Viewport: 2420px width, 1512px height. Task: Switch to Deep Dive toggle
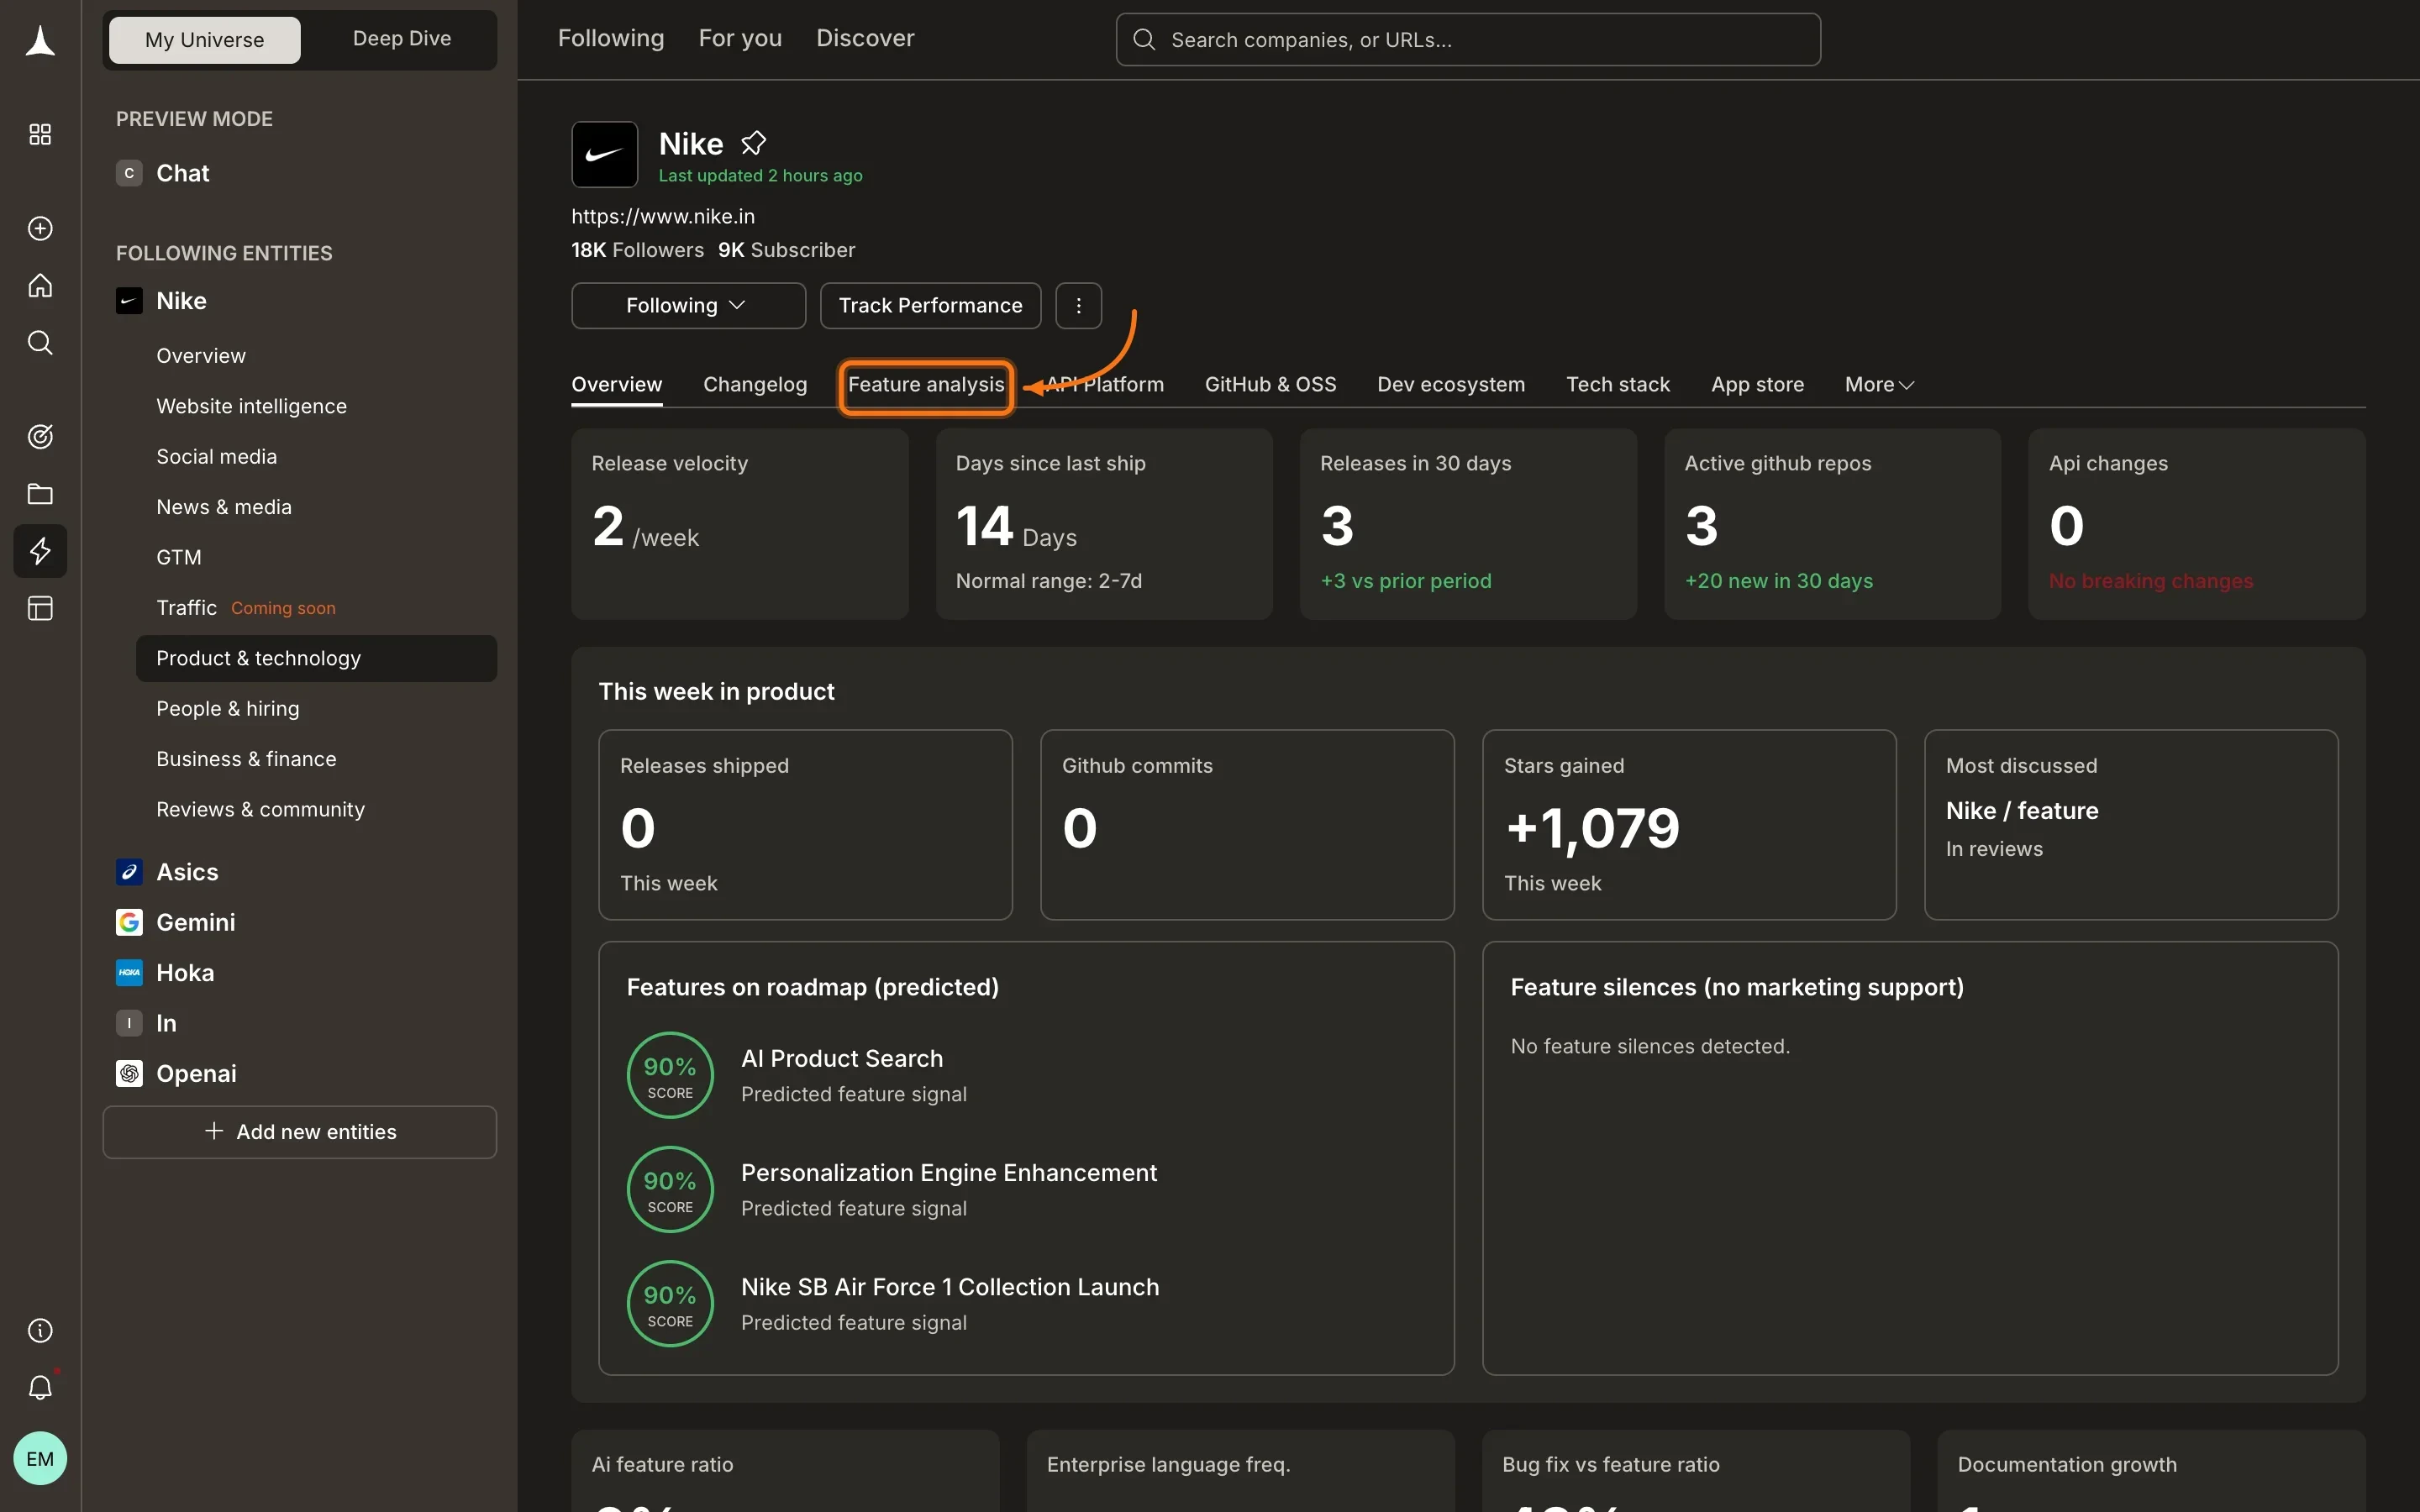[x=402, y=39]
